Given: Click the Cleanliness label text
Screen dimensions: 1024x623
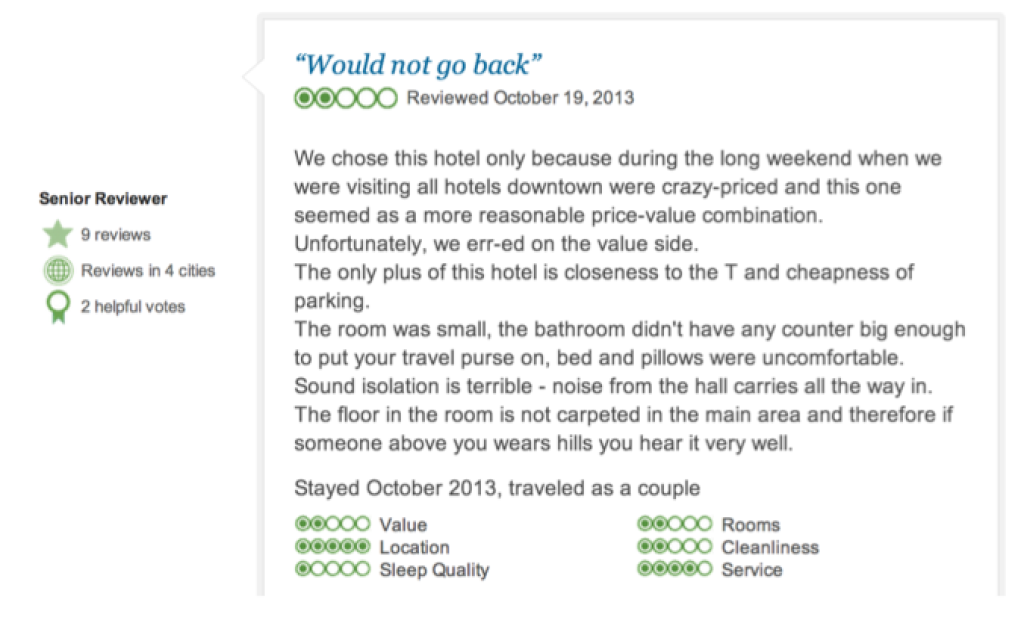Looking at the screenshot, I should [x=770, y=547].
